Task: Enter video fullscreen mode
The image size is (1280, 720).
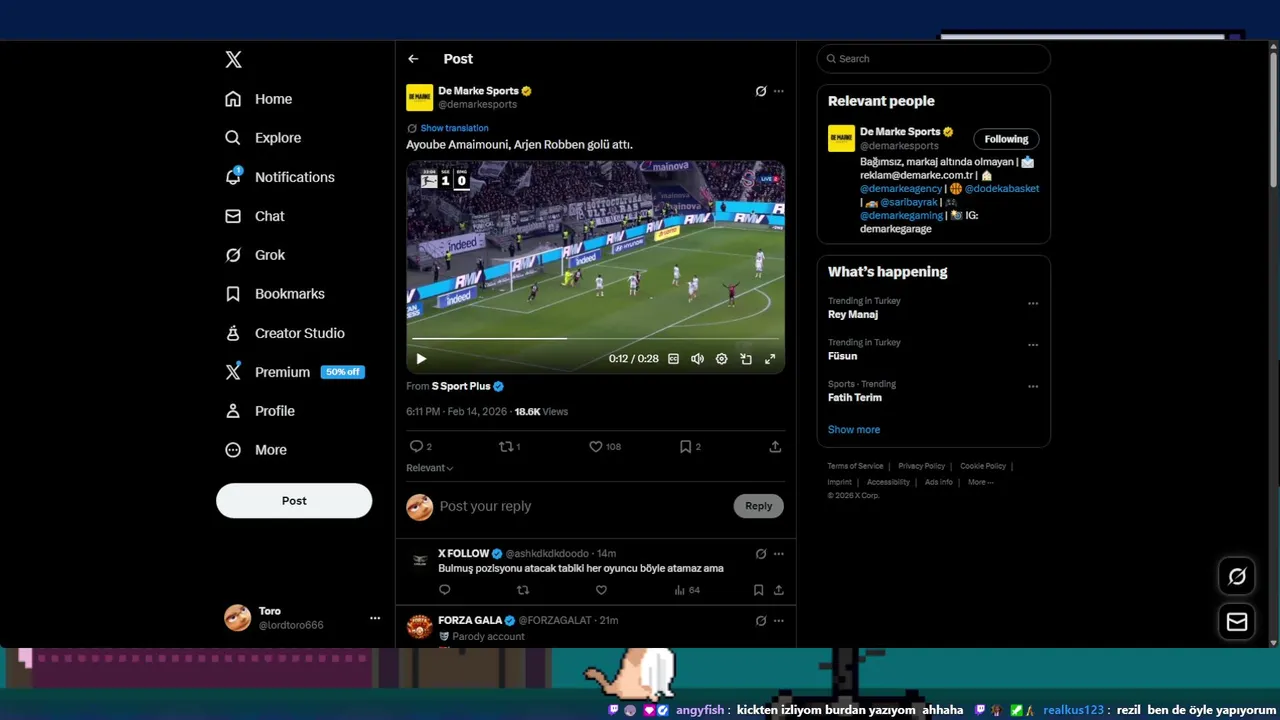Action: coord(770,359)
